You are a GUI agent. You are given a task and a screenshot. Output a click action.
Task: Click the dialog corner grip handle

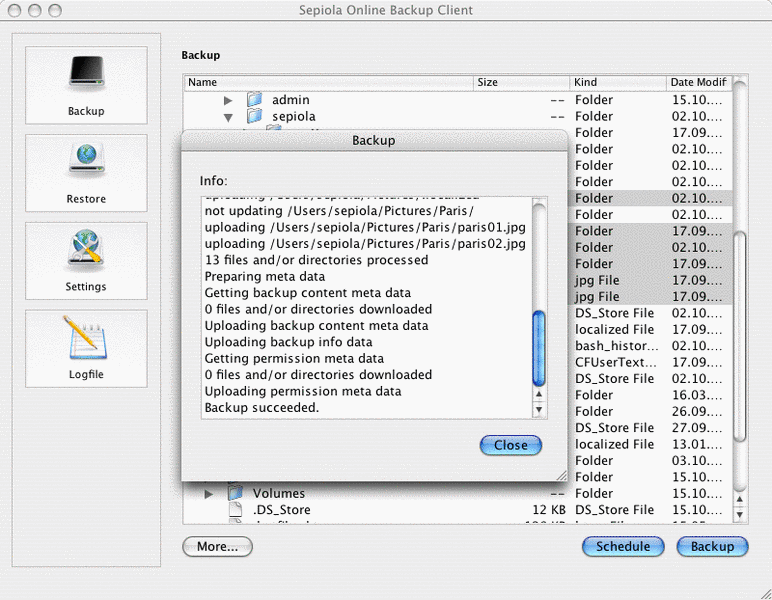pos(561,475)
